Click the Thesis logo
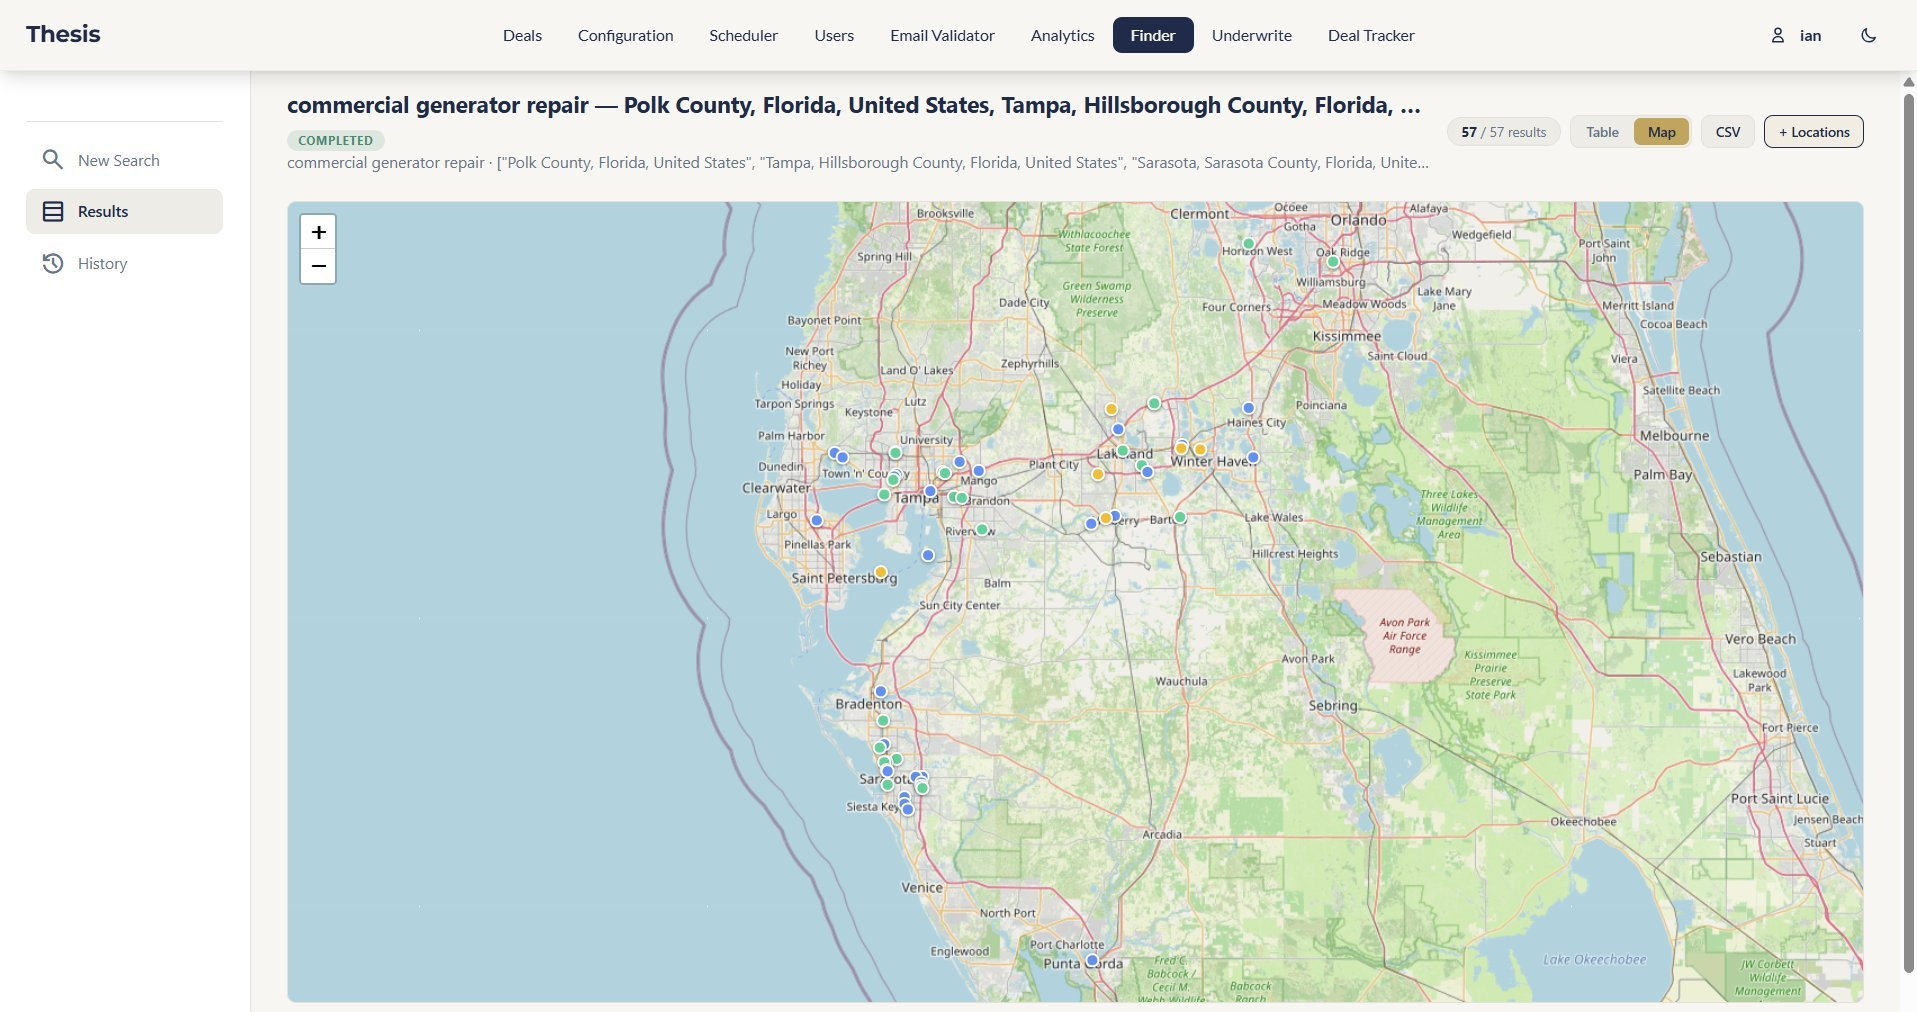The image size is (1917, 1012). [x=62, y=33]
